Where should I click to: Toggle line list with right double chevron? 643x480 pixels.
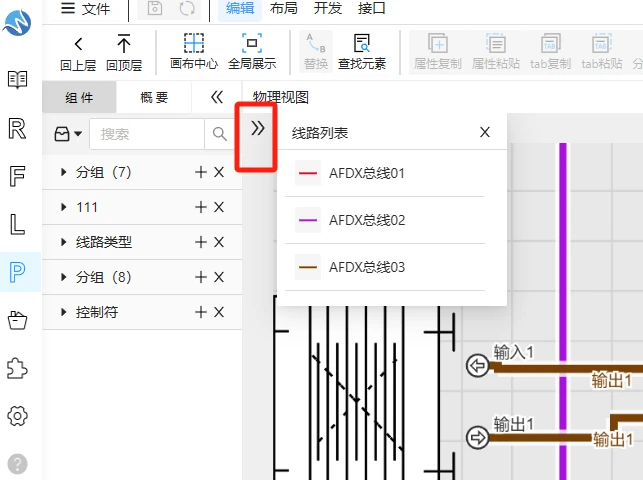[258, 128]
